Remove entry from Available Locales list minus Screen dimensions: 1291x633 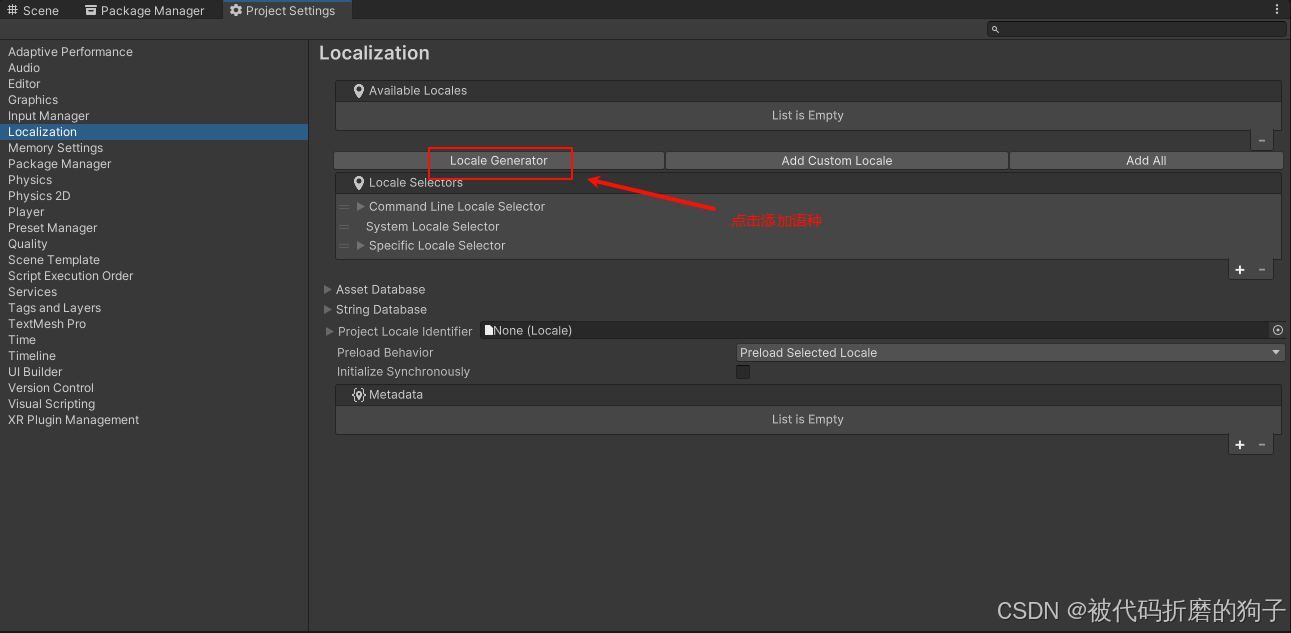click(1262, 141)
